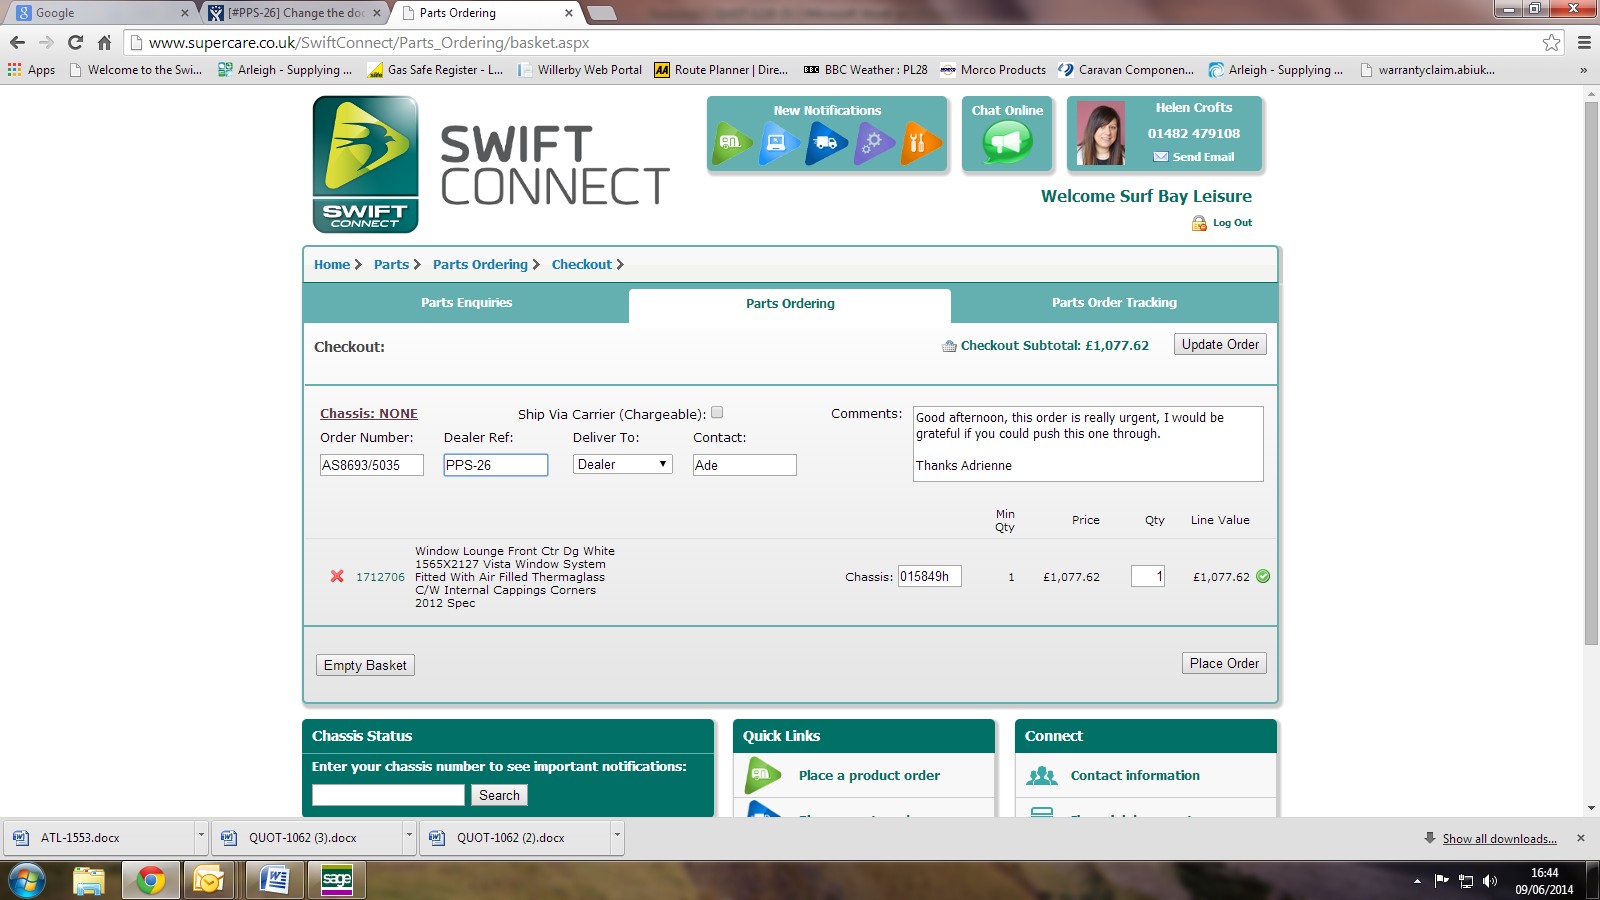Click the basket icon beside Checkout Subtotal
Image resolution: width=1600 pixels, height=900 pixels.
tap(949, 346)
